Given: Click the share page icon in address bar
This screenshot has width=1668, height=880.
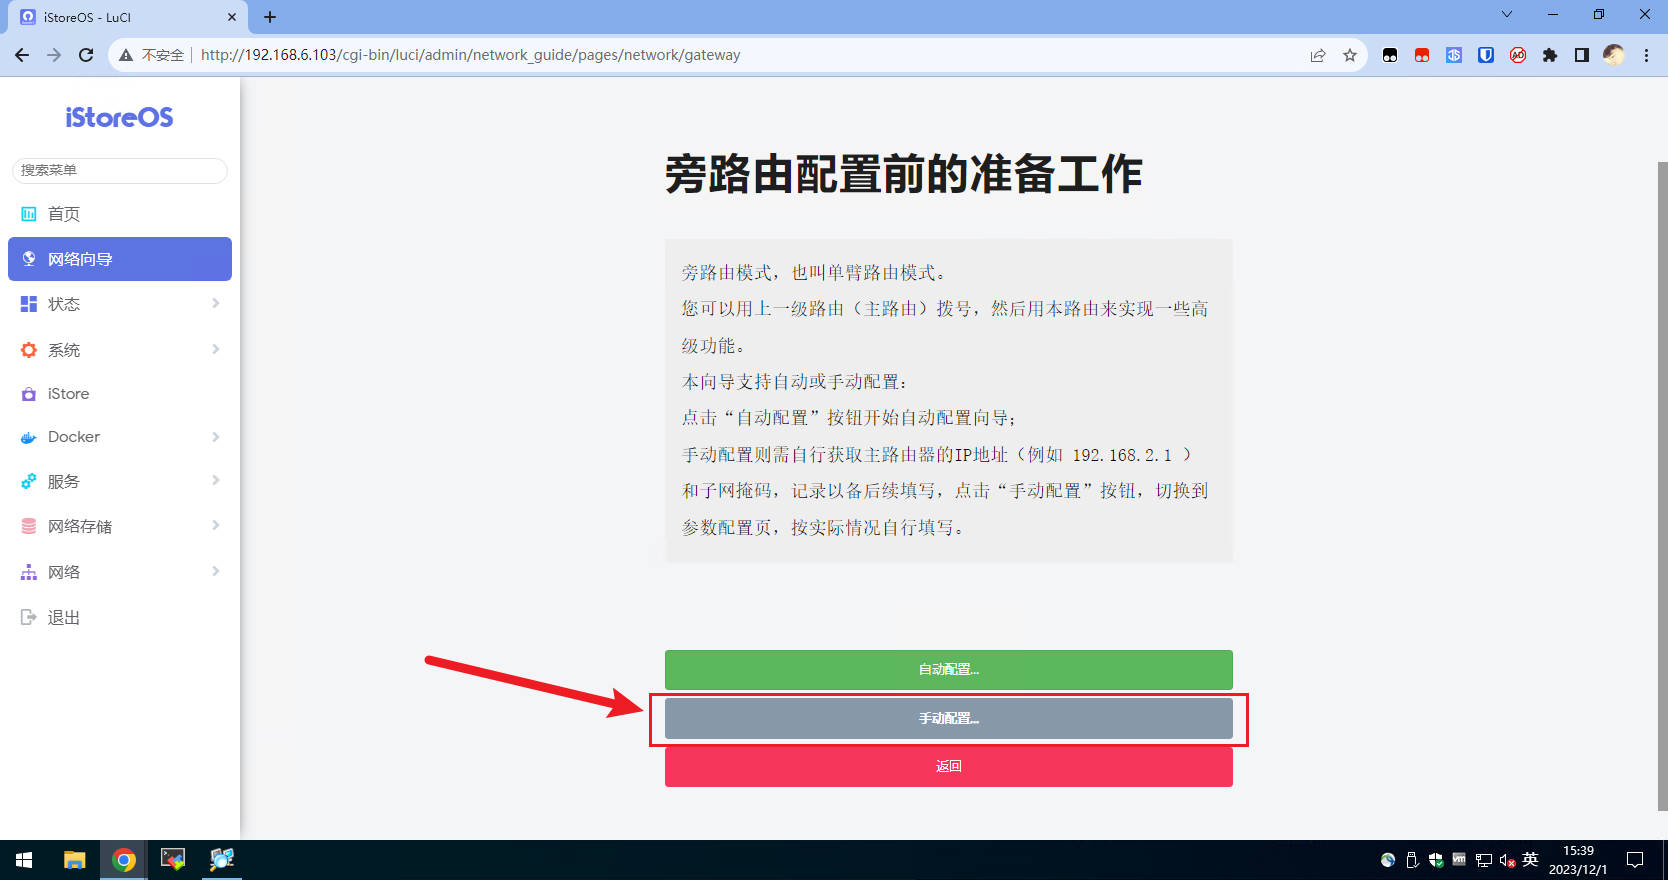Looking at the screenshot, I should 1318,55.
